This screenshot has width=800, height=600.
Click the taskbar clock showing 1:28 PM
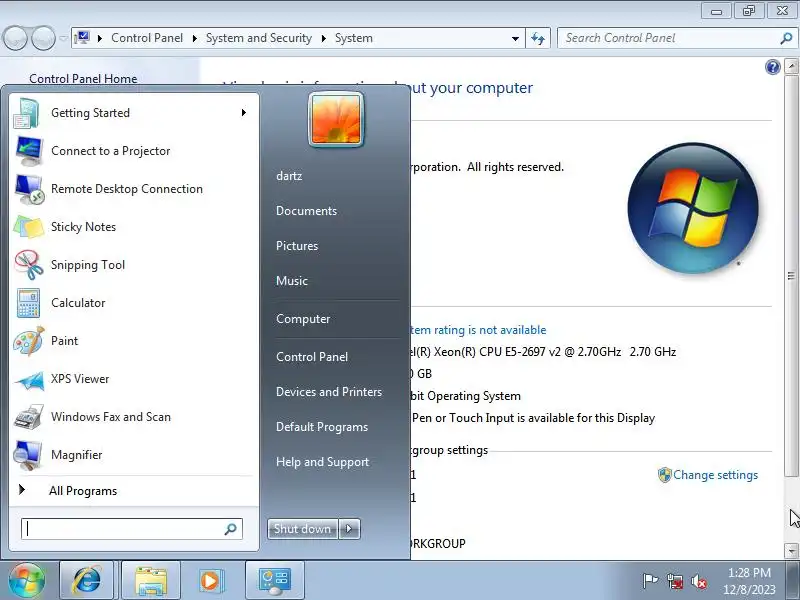pos(749,581)
